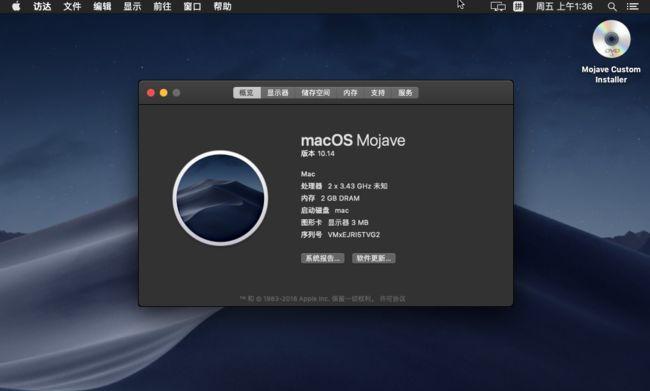Switch to the 显示器 tab
The width and height of the screenshot is (650, 391).
click(277, 92)
